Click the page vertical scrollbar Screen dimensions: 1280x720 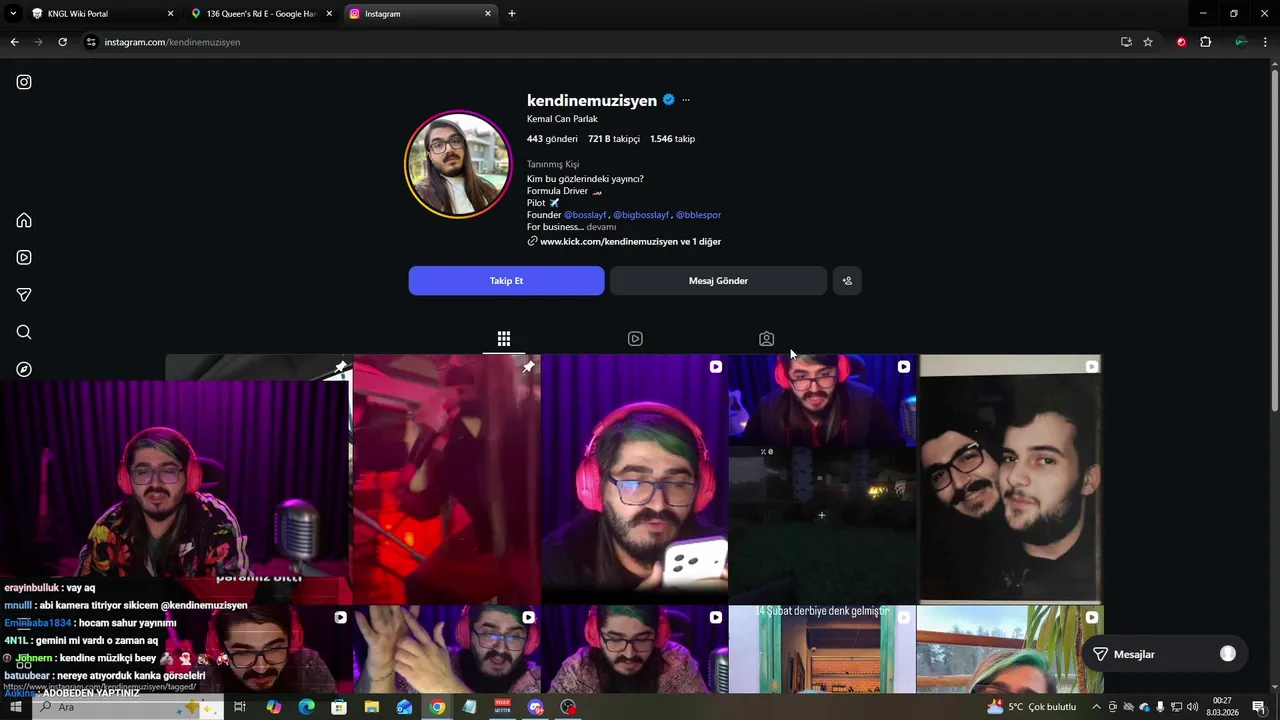[1274, 240]
